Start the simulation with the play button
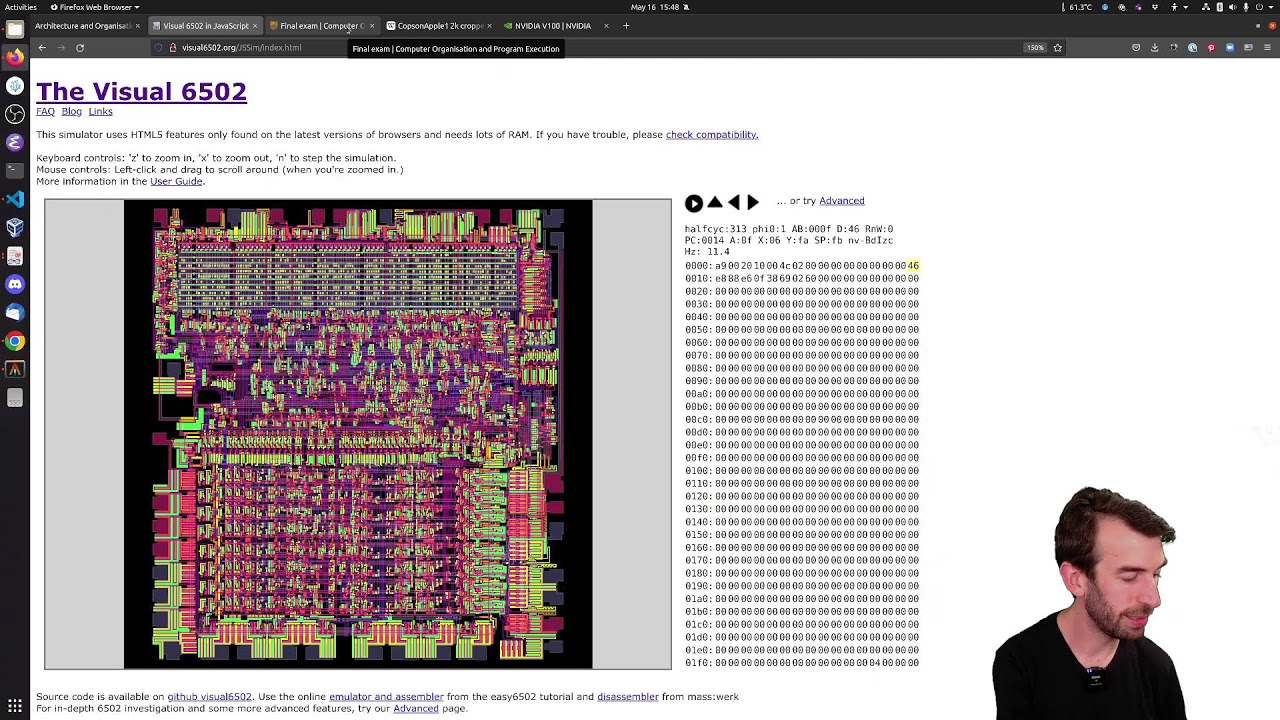 coord(693,203)
